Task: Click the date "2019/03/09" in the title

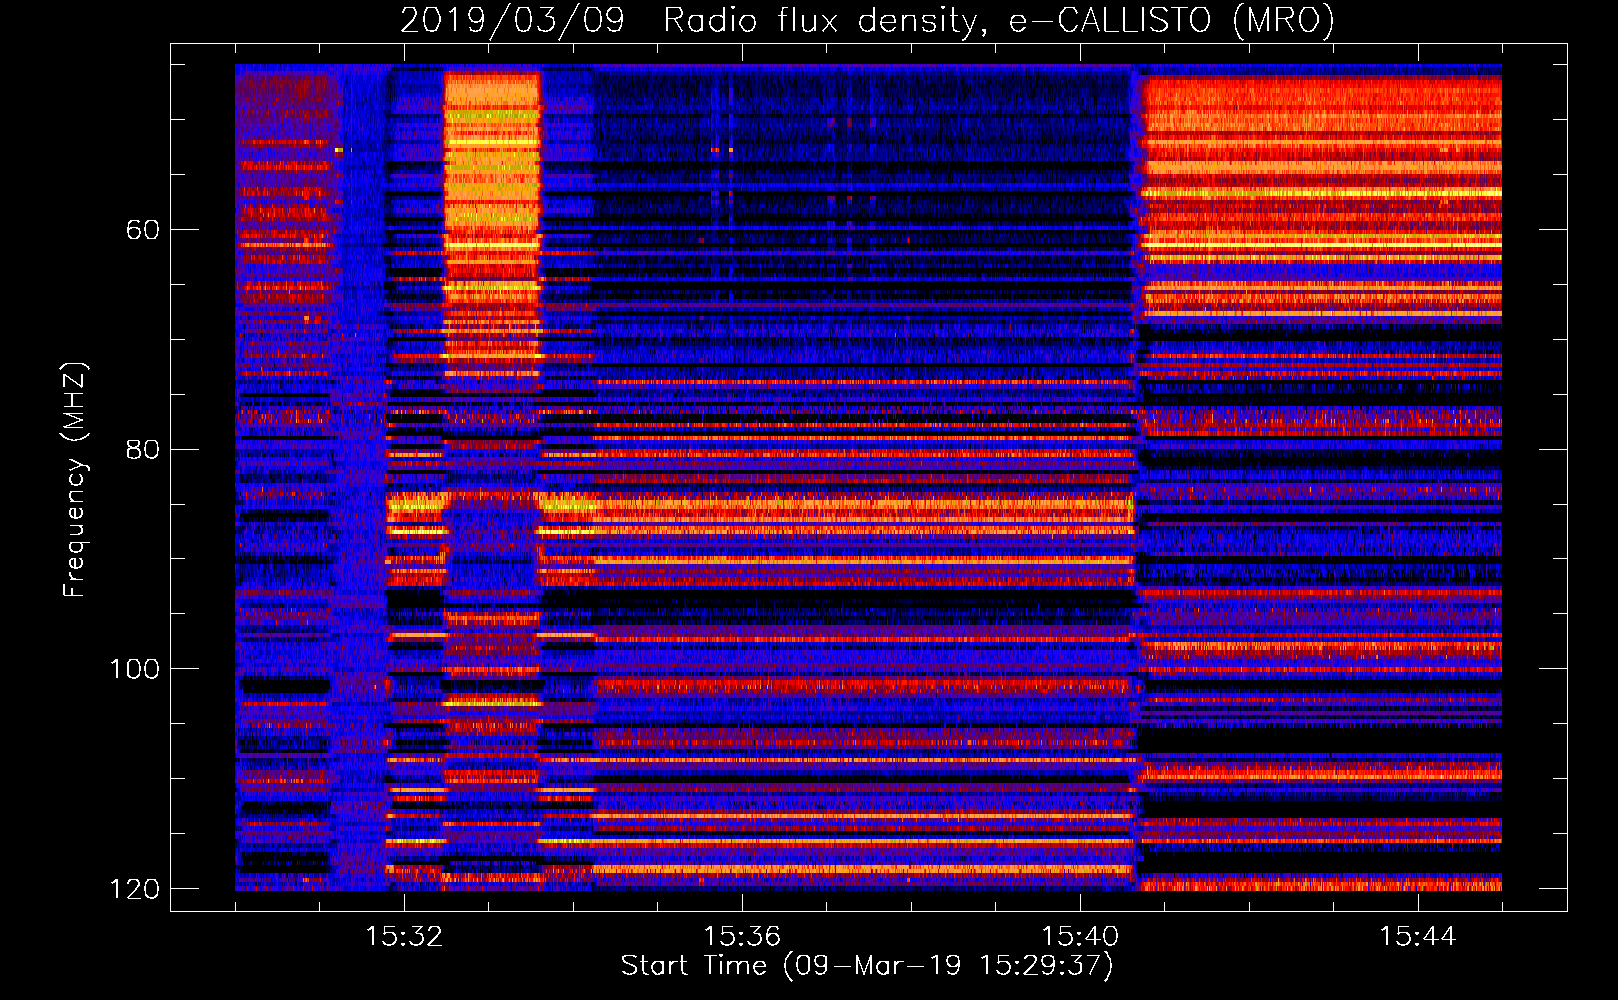Action: pyautogui.click(x=512, y=20)
